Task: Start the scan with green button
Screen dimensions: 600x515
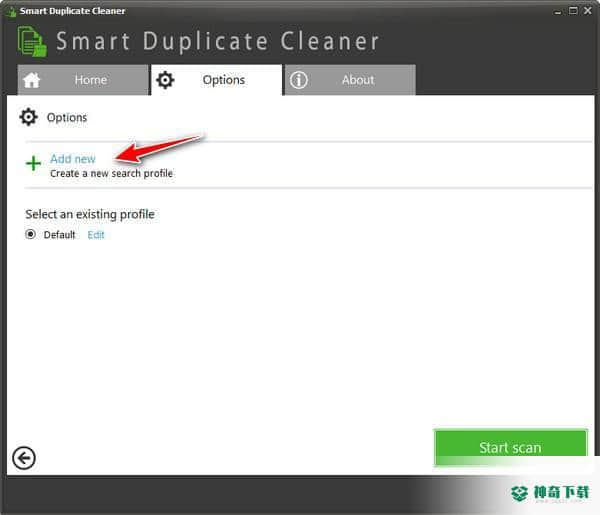Action: (x=510, y=447)
